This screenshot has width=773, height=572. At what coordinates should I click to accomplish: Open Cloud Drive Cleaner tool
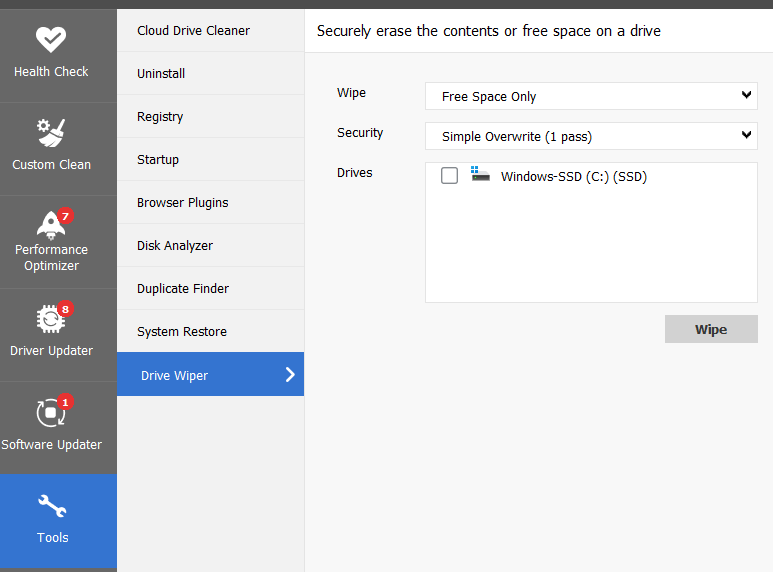(x=193, y=31)
